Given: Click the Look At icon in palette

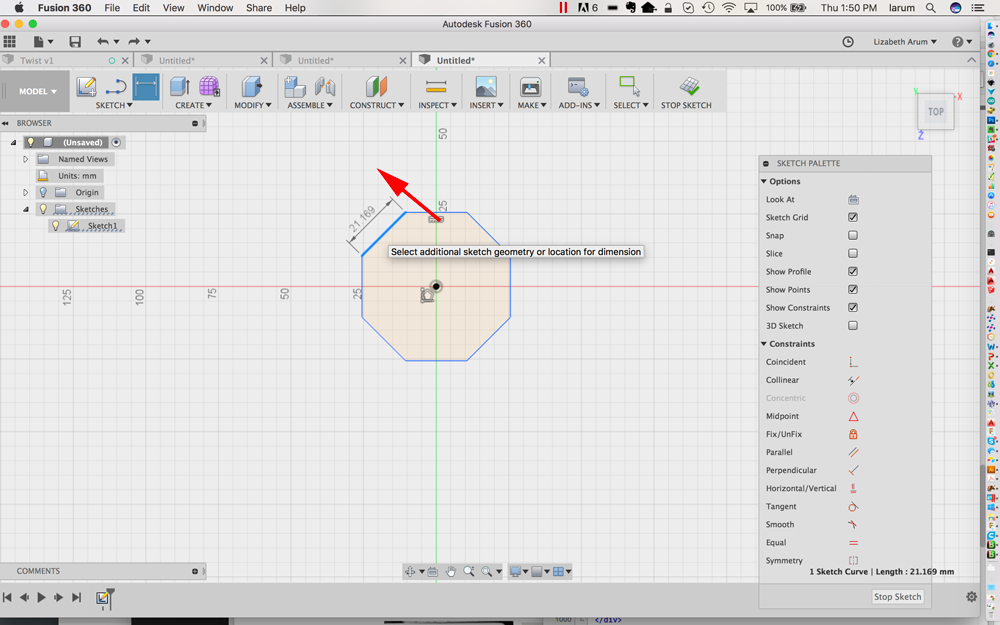Looking at the screenshot, I should (853, 200).
